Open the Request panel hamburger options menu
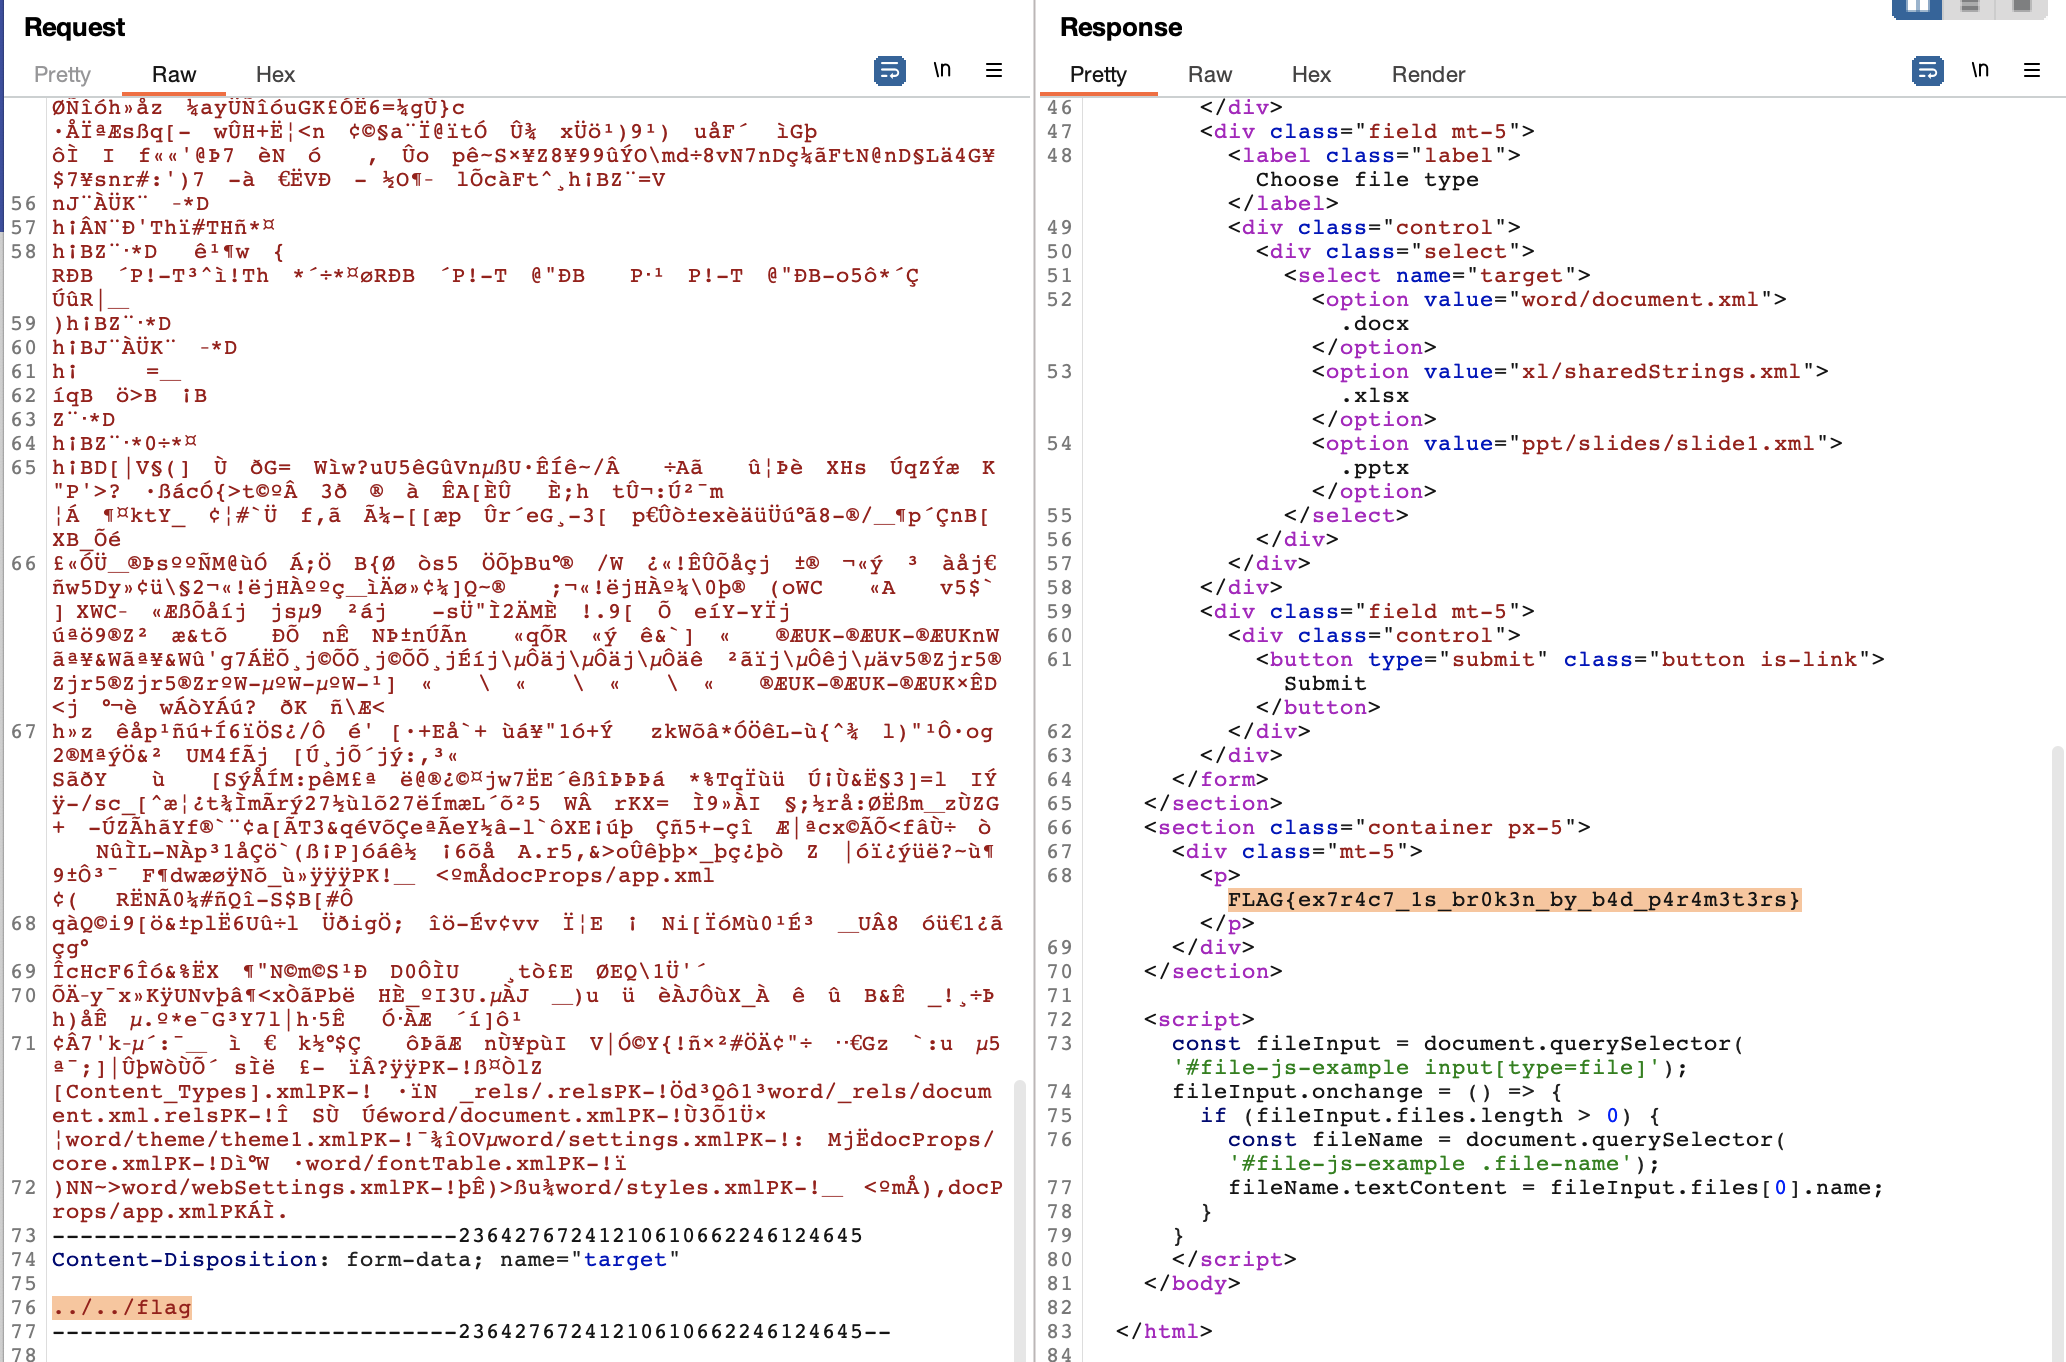 pos(994,70)
